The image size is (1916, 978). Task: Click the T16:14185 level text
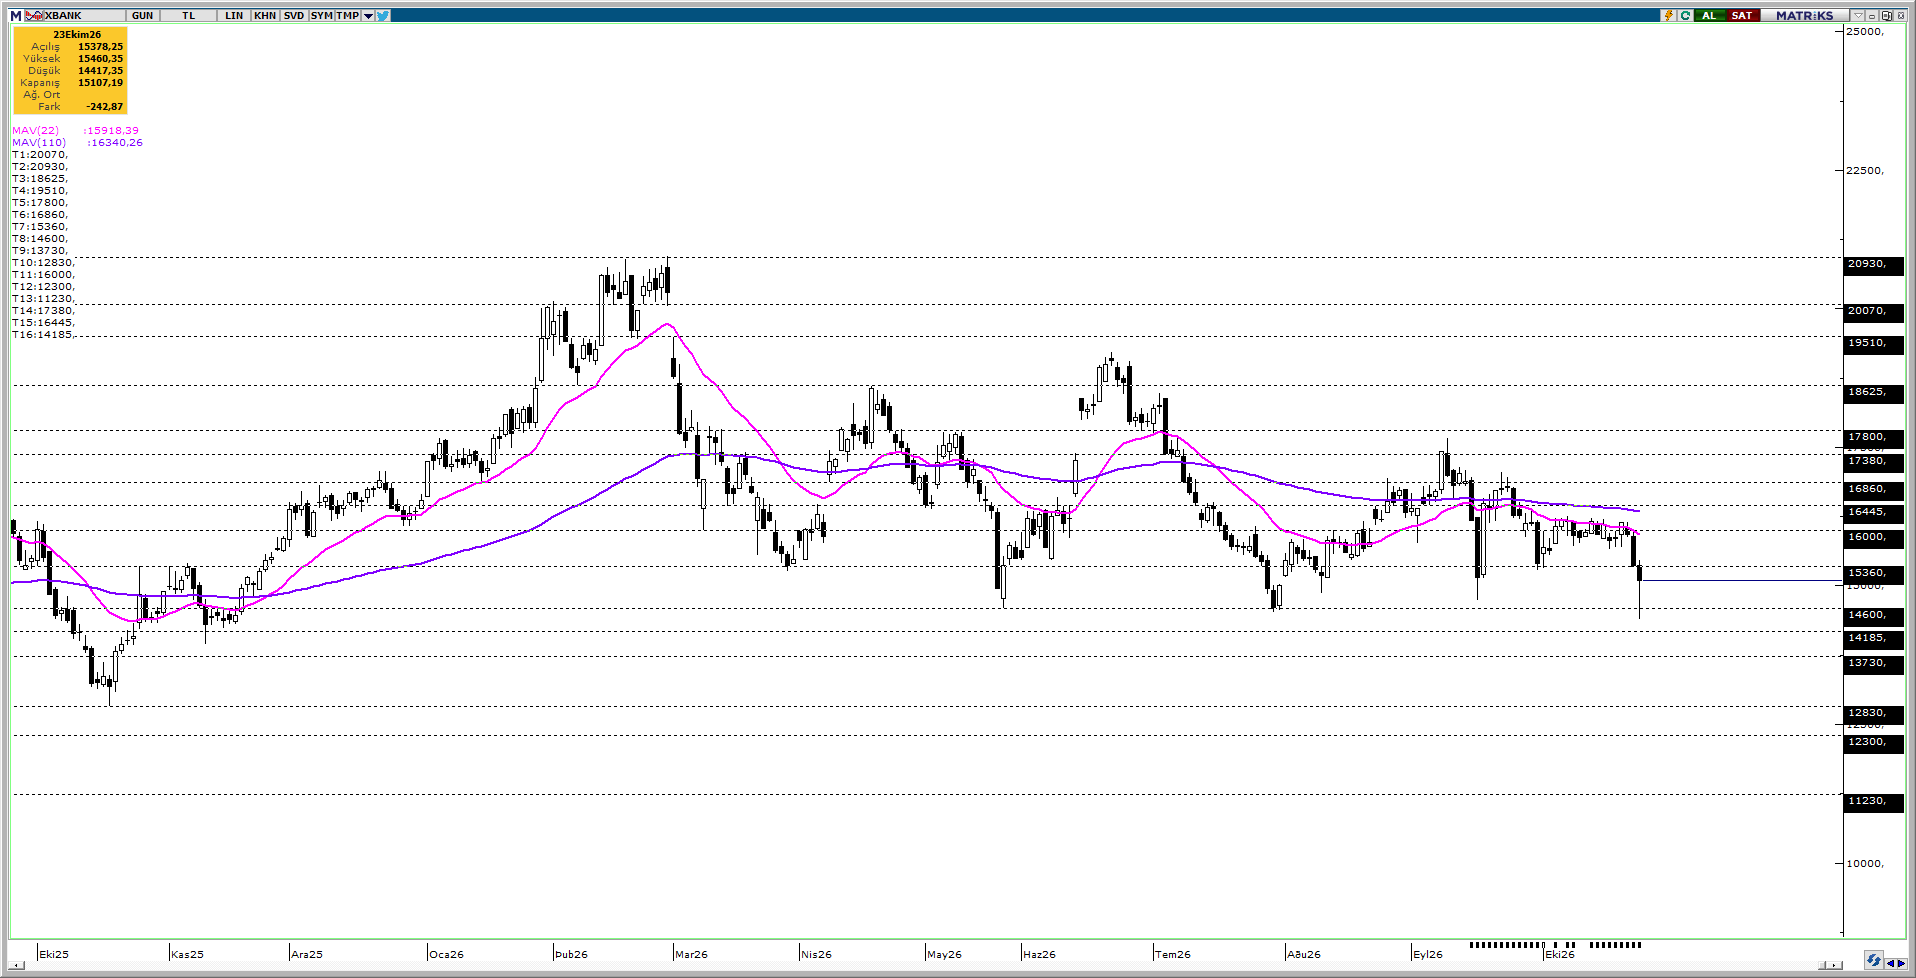click(43, 334)
